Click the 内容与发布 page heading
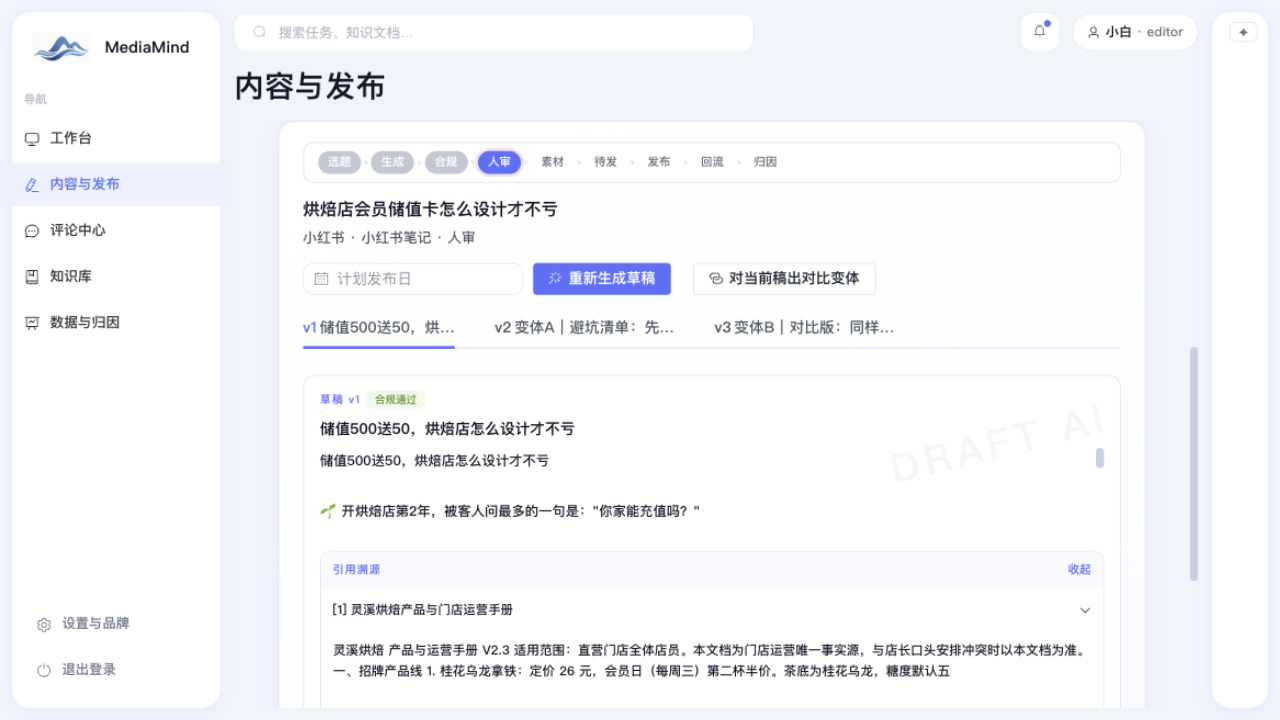Viewport: 1280px width, 720px height. 310,87
